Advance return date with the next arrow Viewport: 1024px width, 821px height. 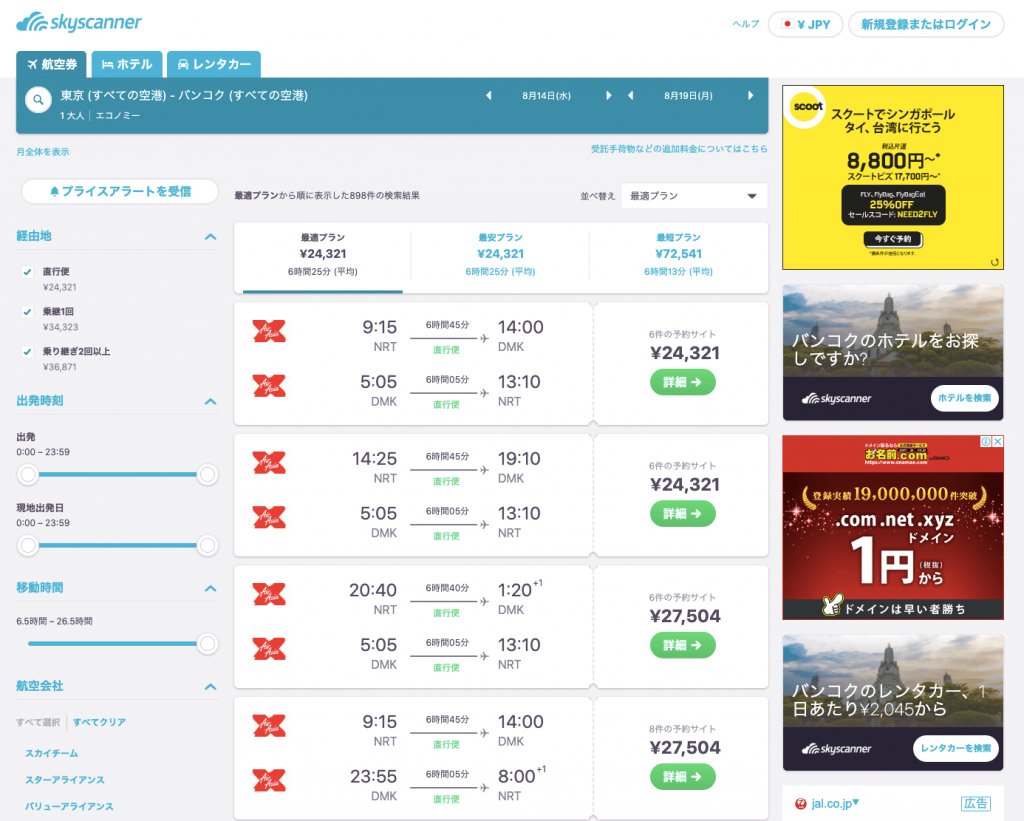pyautogui.click(x=751, y=96)
